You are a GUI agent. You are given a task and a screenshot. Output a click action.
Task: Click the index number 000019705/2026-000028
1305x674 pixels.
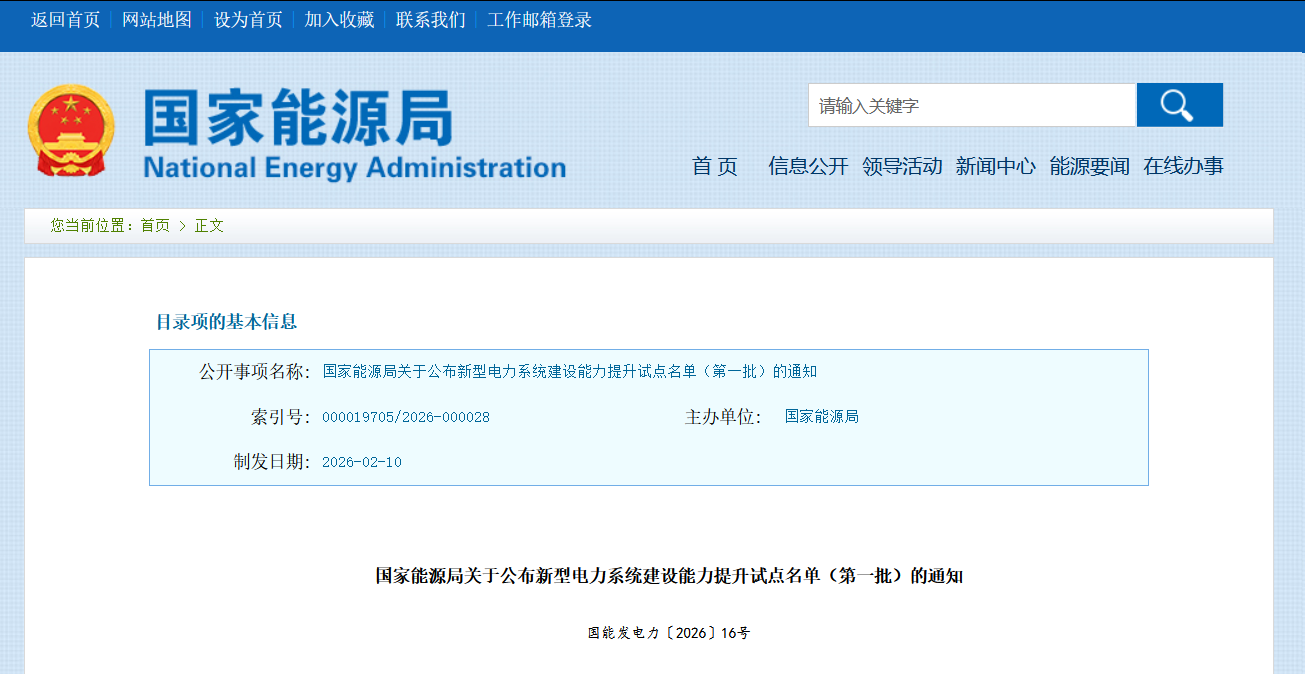405,417
